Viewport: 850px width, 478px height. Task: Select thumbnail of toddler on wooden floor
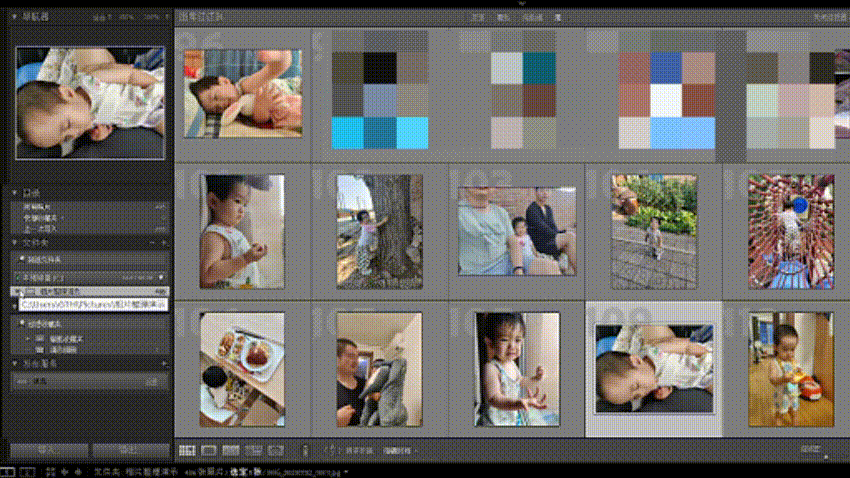(x=791, y=370)
